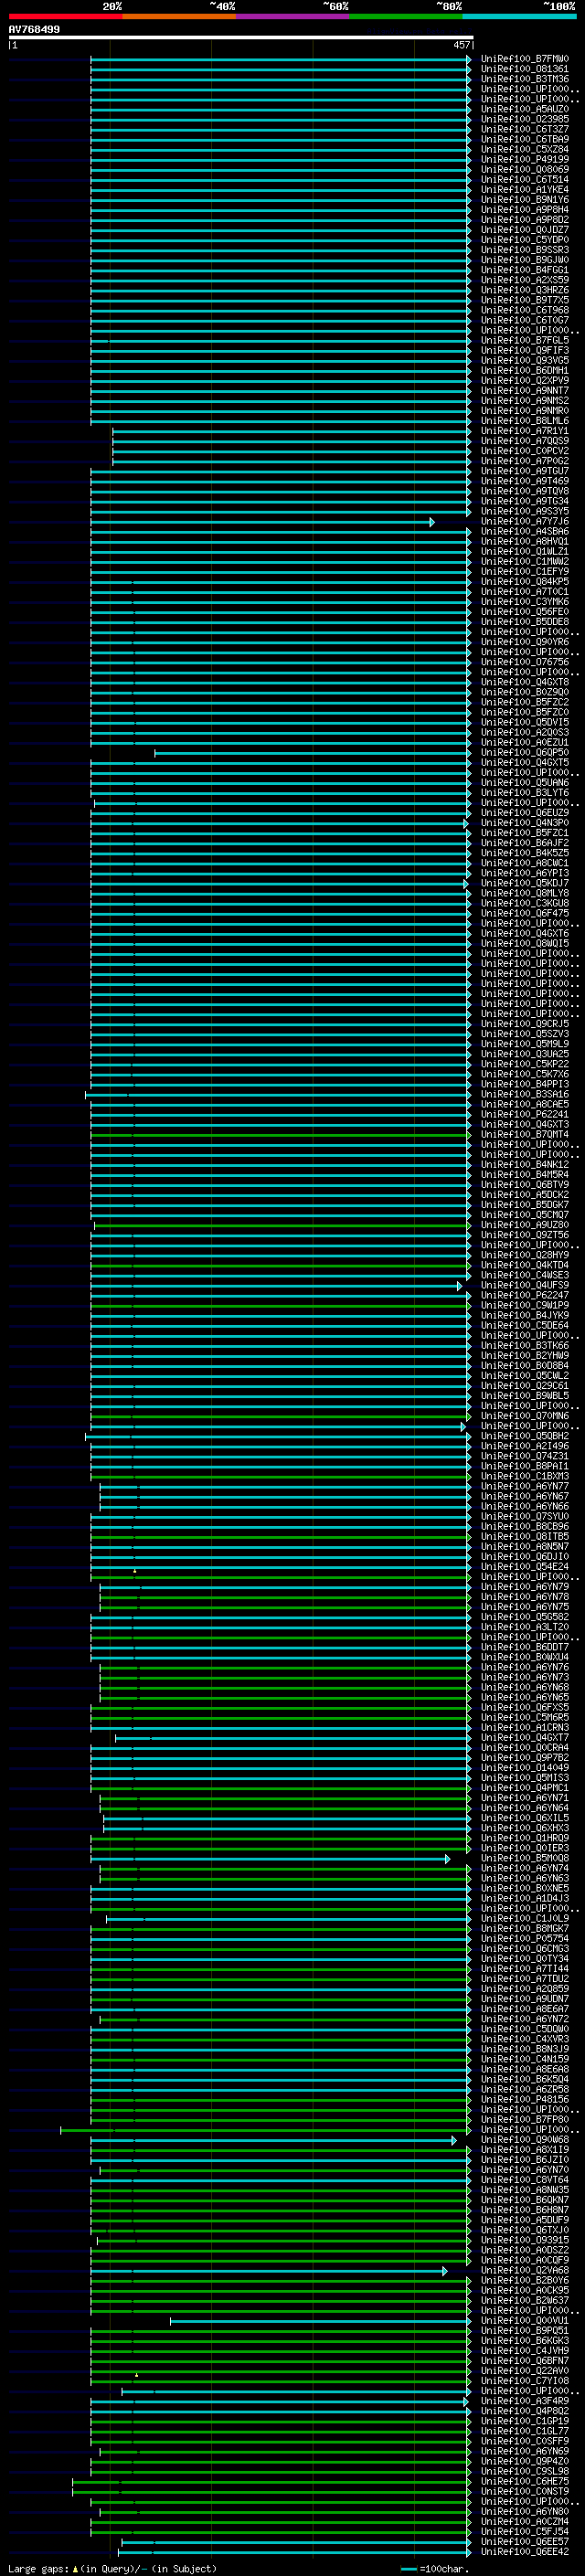
Task: Open hit UniRef100_B9SSR3
Action: coord(525,250)
